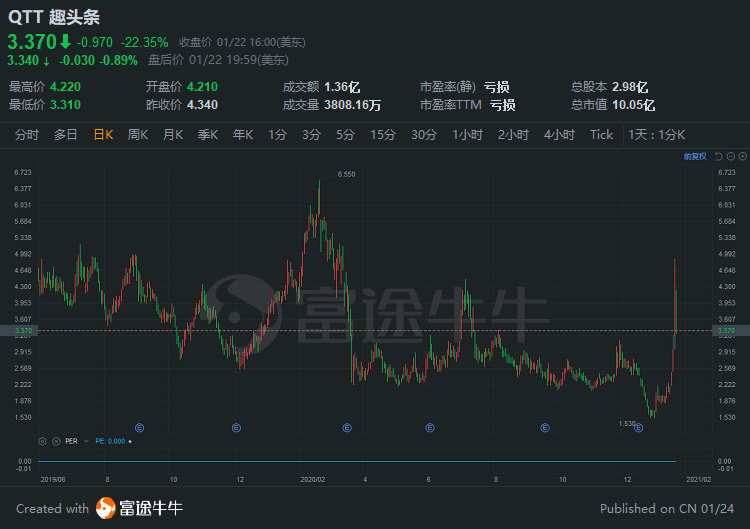Click the Futu bull logo icon at bottom
The image size is (750, 529).
(106, 508)
